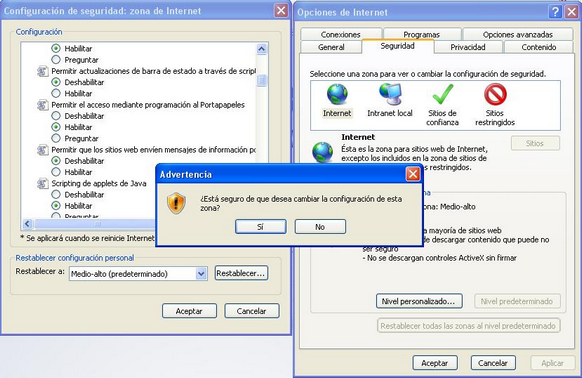Select Deshabilitar under Permitir el acceso al Portapapeles
The height and width of the screenshot is (378, 582).
pos(56,116)
